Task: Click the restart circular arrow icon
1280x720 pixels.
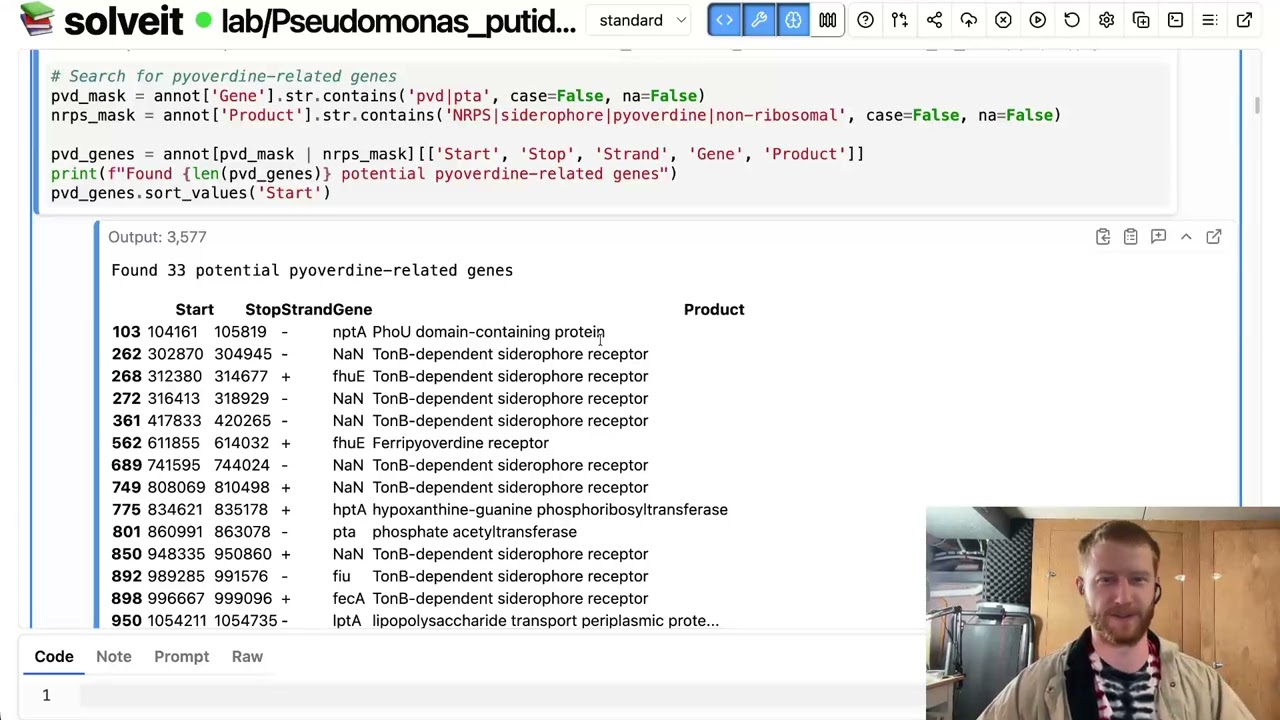Action: point(1072,20)
